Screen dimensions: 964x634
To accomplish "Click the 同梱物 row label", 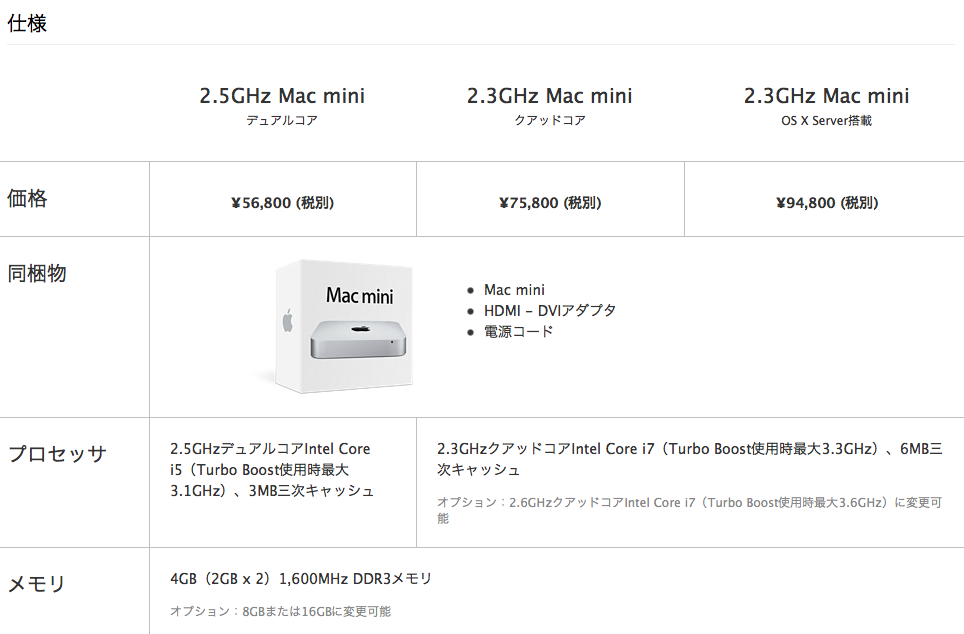I will [x=37, y=272].
